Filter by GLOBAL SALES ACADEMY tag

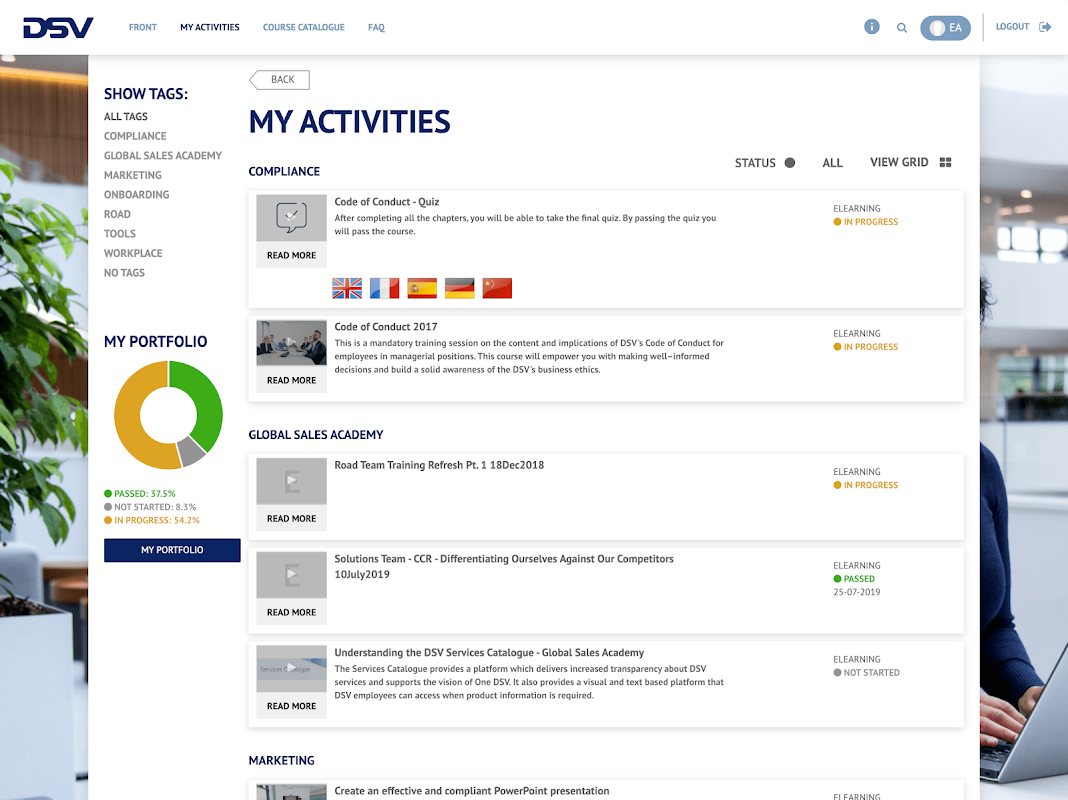coord(163,155)
